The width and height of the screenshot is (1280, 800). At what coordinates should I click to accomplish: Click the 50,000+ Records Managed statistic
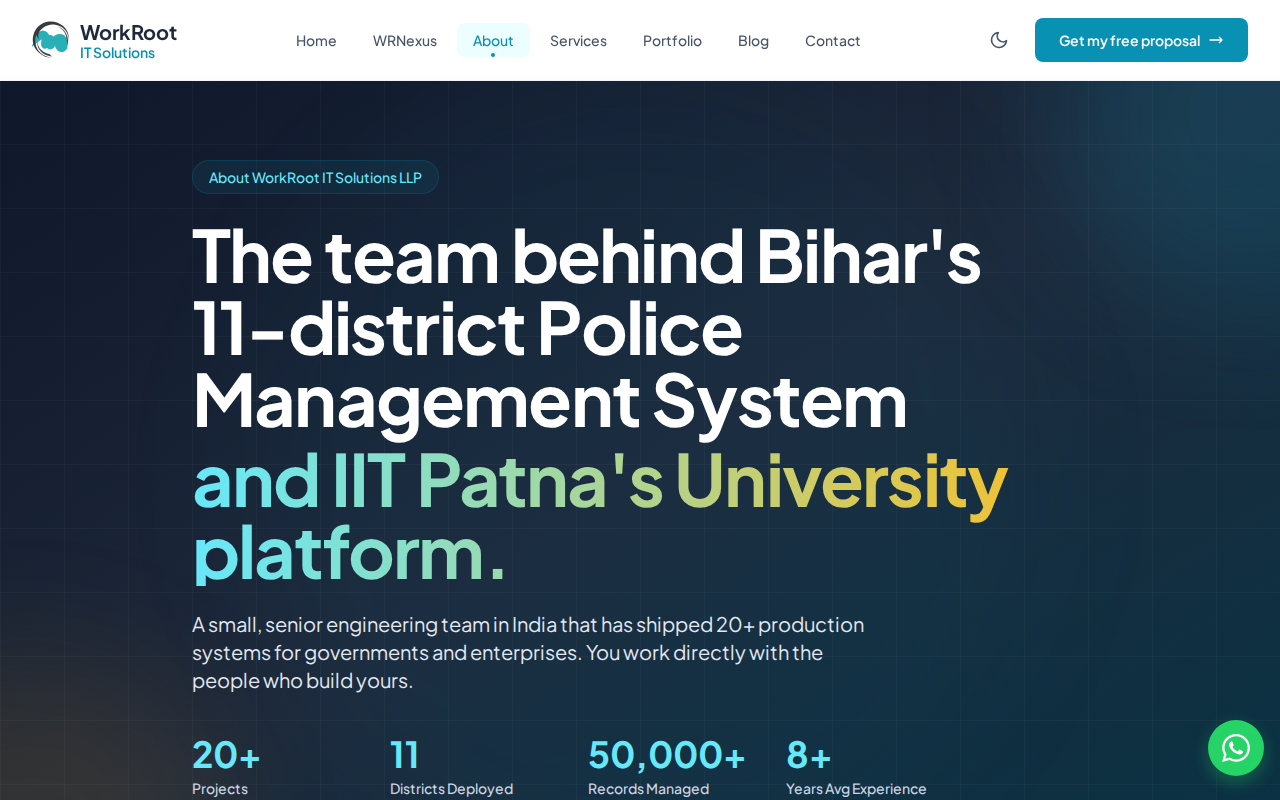667,767
